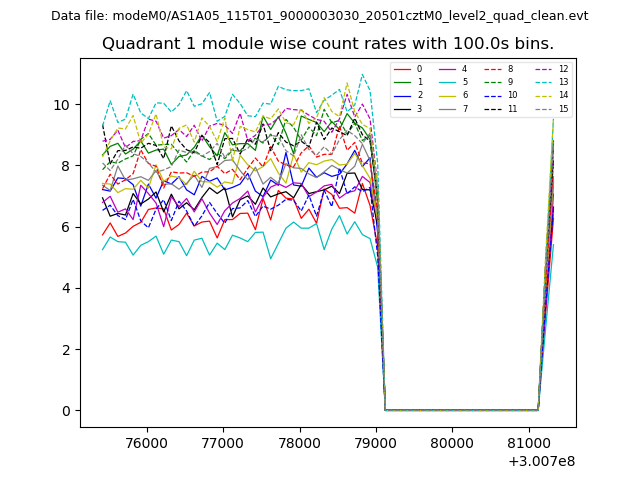The width and height of the screenshot is (640, 480).
Task: Click the y-axis tick label 0
Action: (66, 411)
